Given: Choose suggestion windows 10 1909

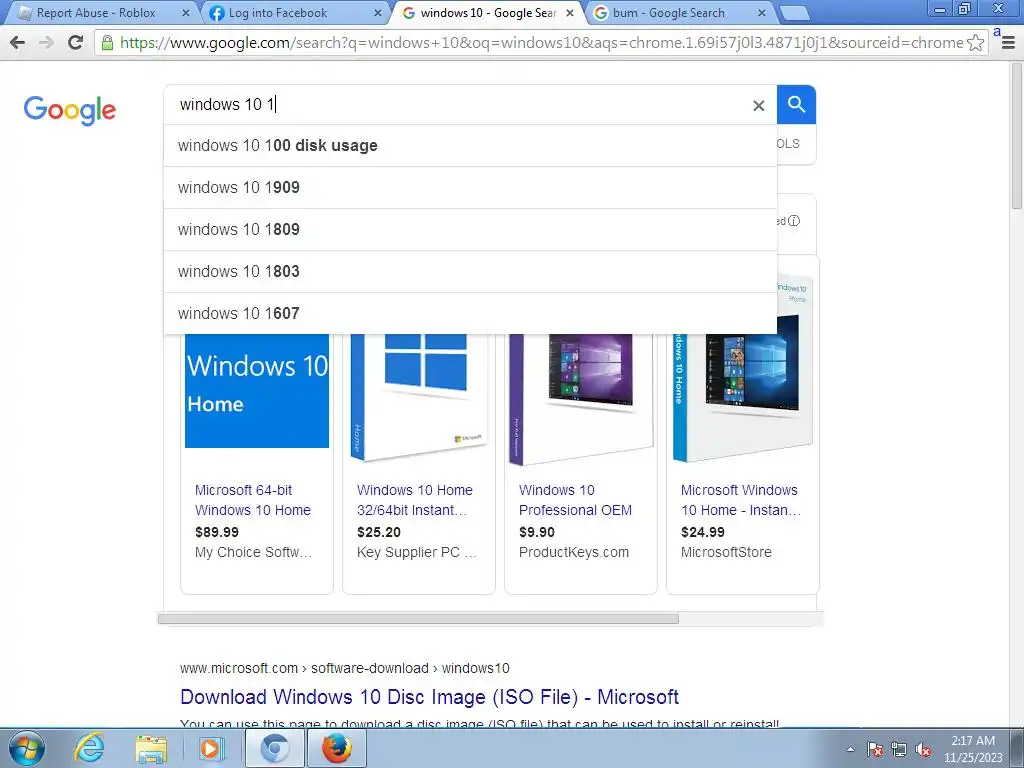Looking at the screenshot, I should tap(470, 187).
